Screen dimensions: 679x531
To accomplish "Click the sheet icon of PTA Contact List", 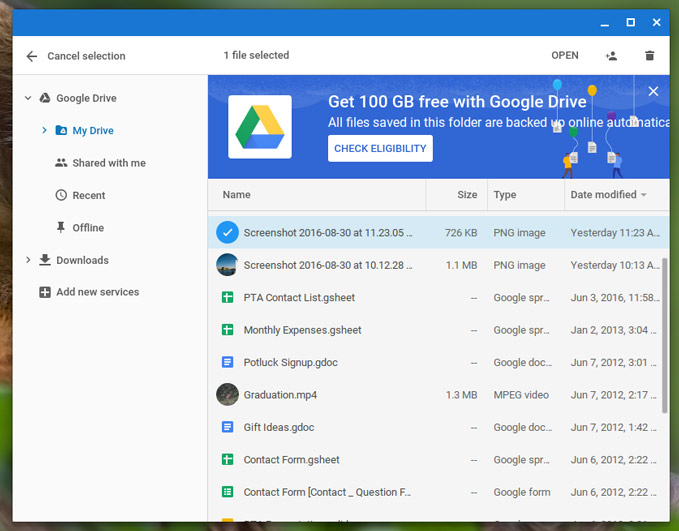I will 227,298.
